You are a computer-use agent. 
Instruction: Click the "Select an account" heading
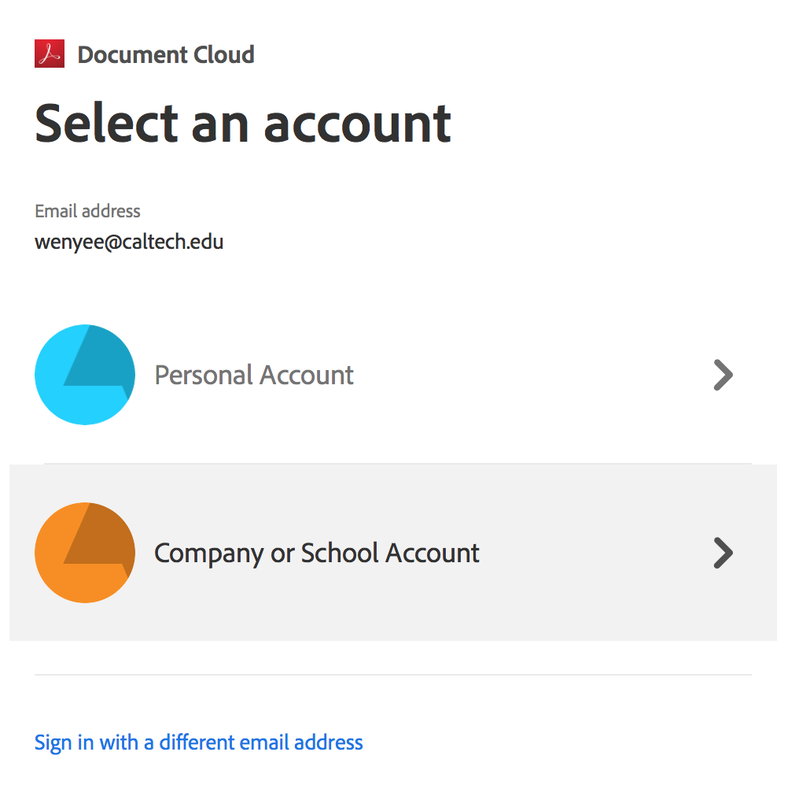(x=243, y=124)
